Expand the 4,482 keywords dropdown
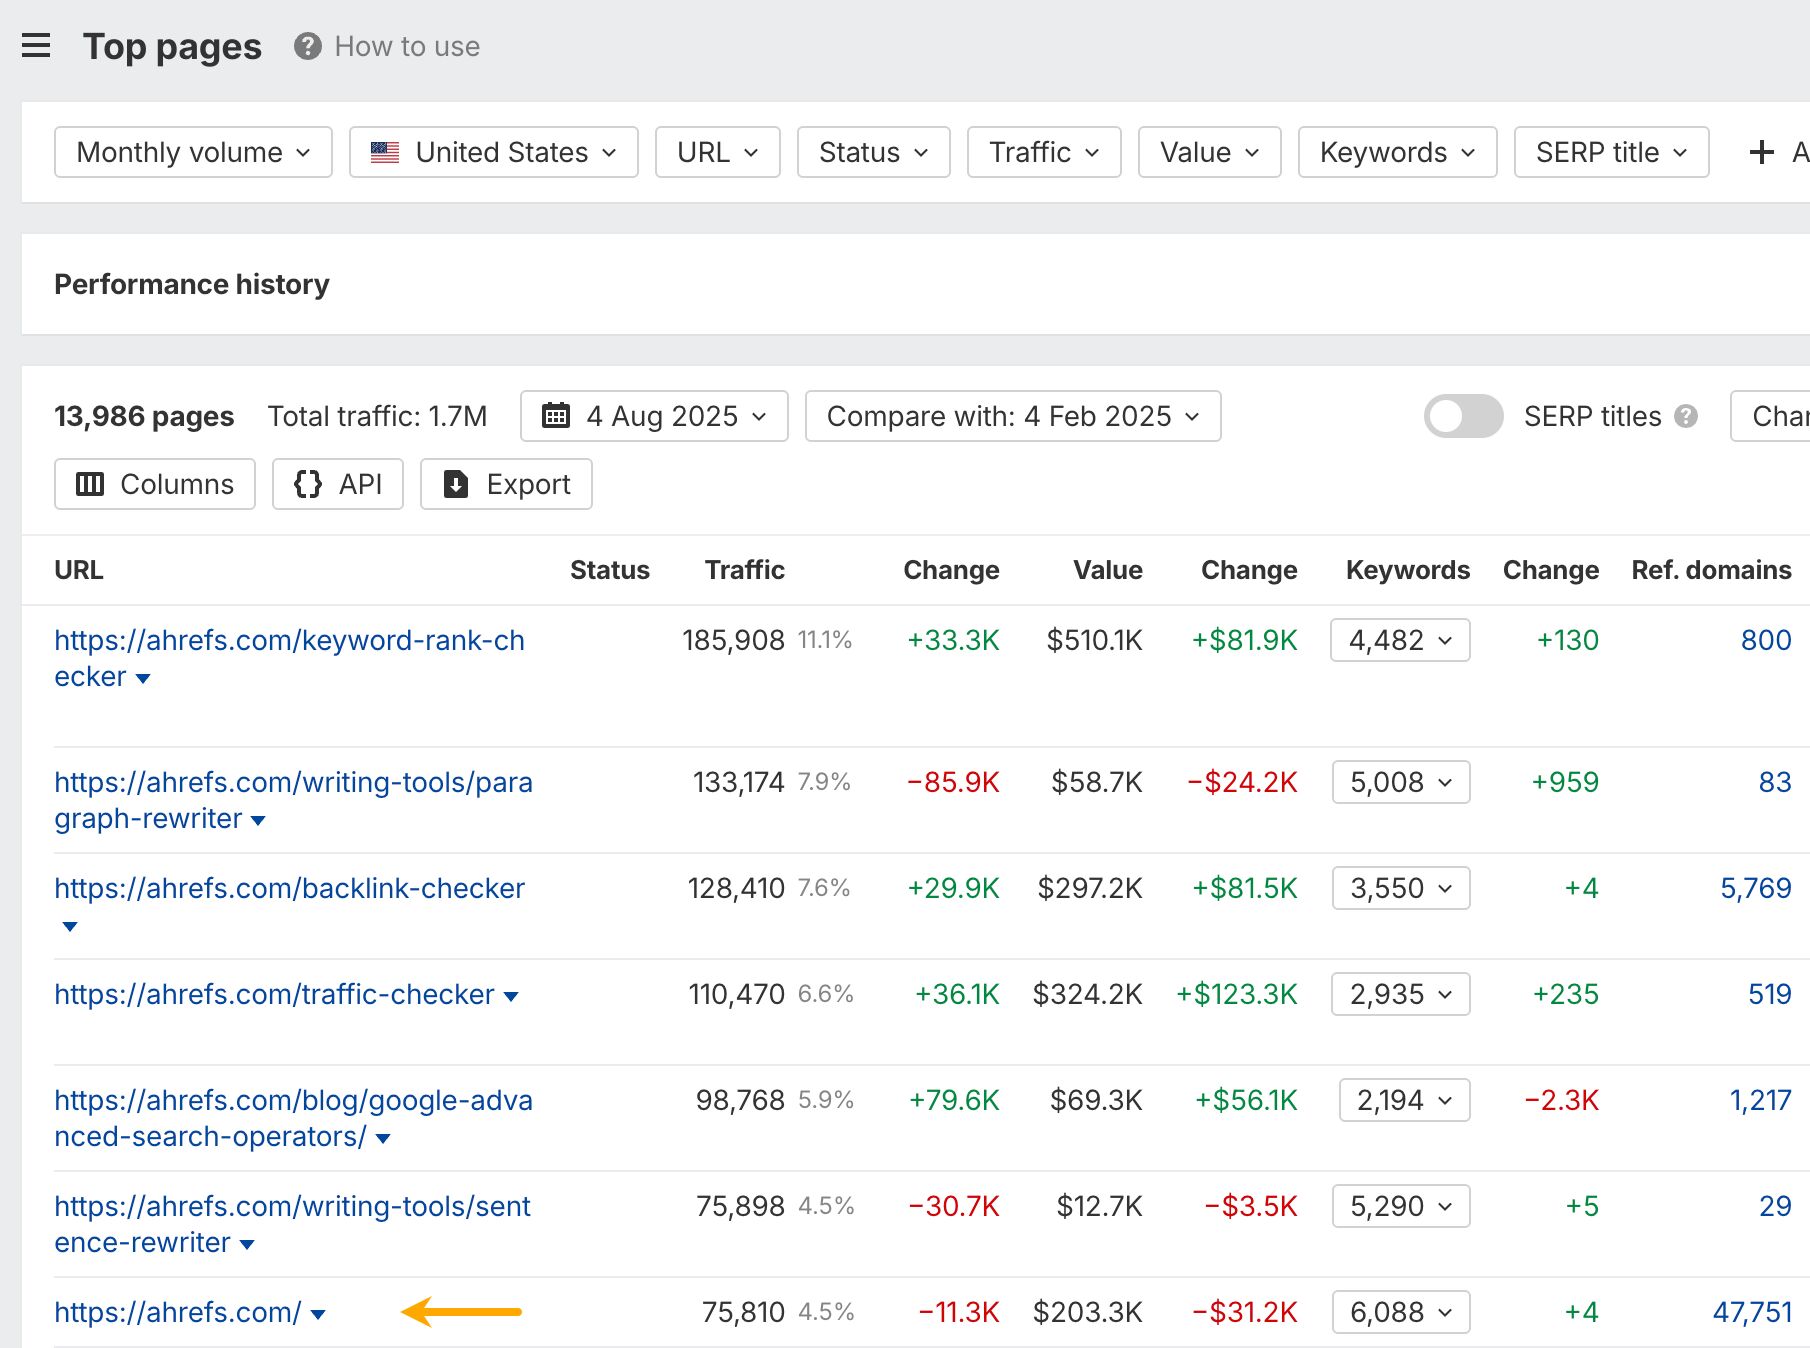The height and width of the screenshot is (1348, 1810). coord(1399,640)
